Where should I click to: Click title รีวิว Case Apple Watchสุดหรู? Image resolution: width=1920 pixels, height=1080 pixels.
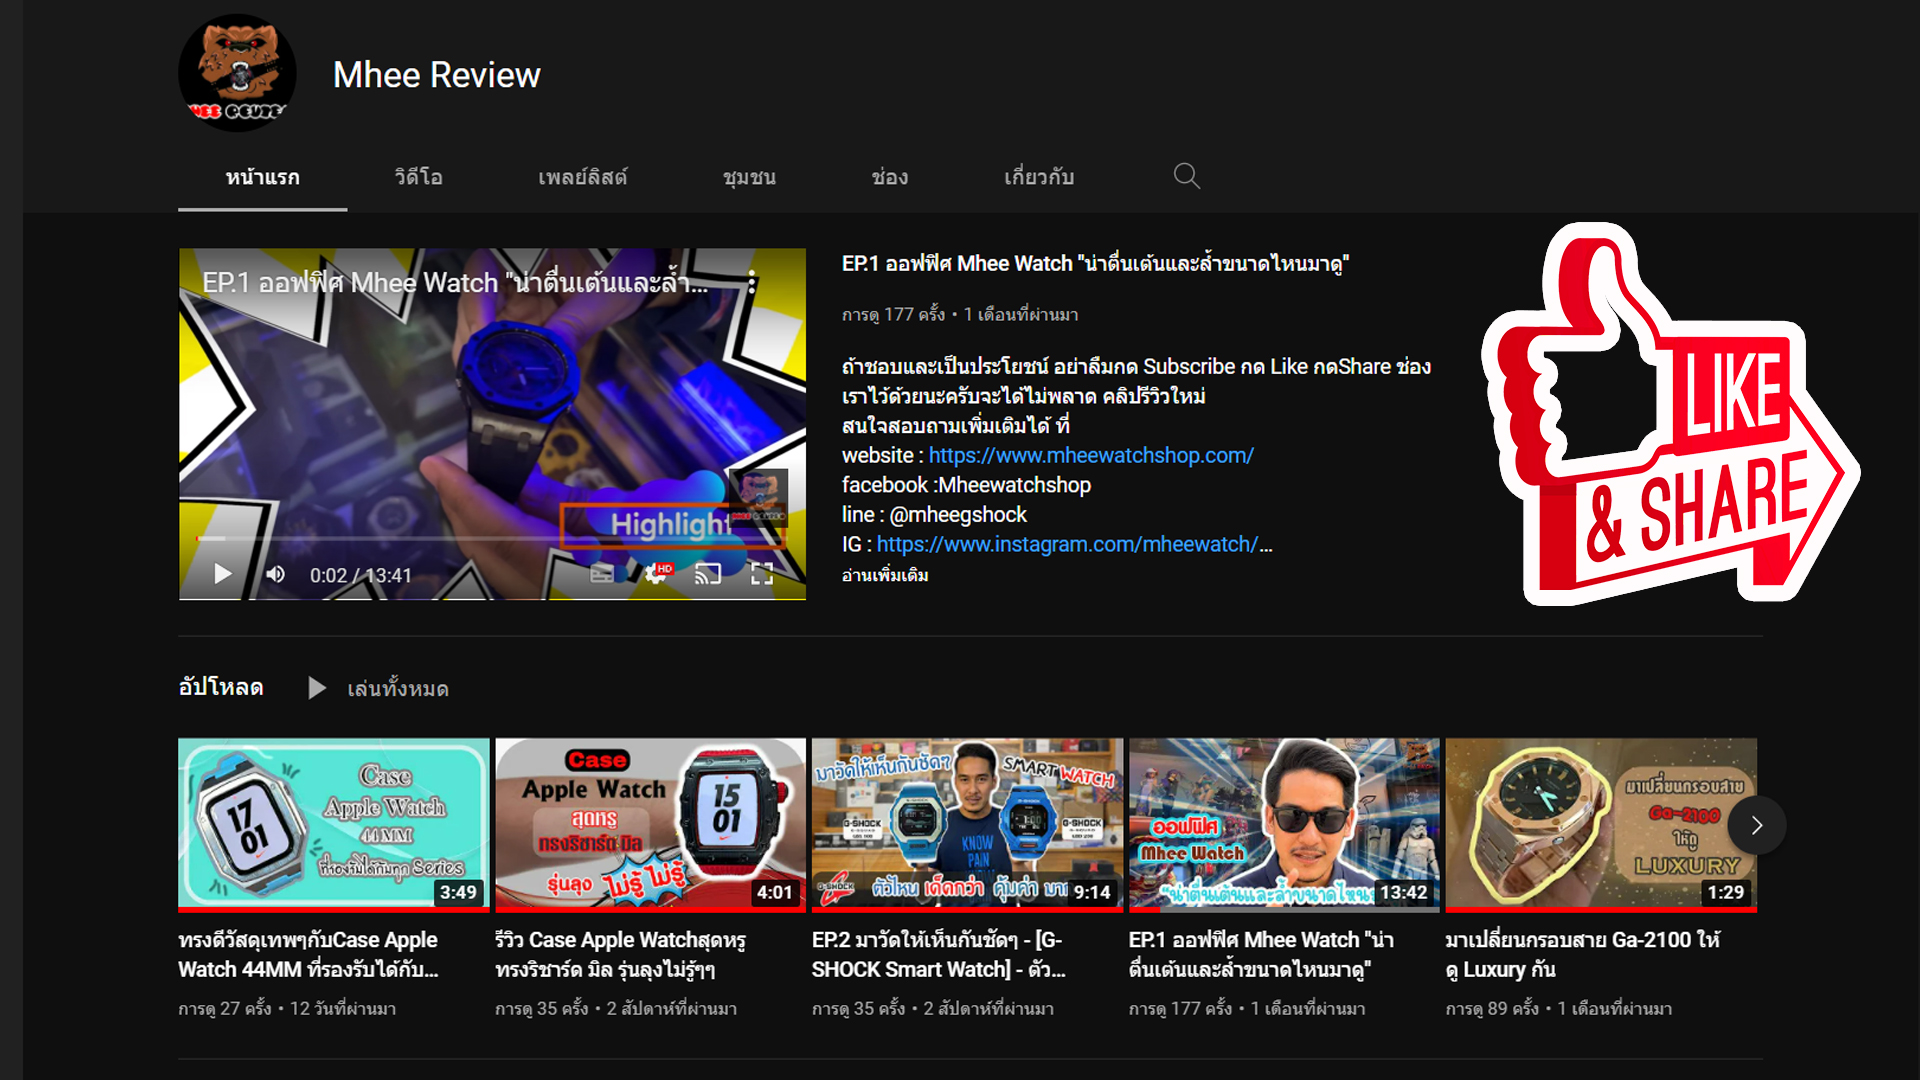[620, 954]
